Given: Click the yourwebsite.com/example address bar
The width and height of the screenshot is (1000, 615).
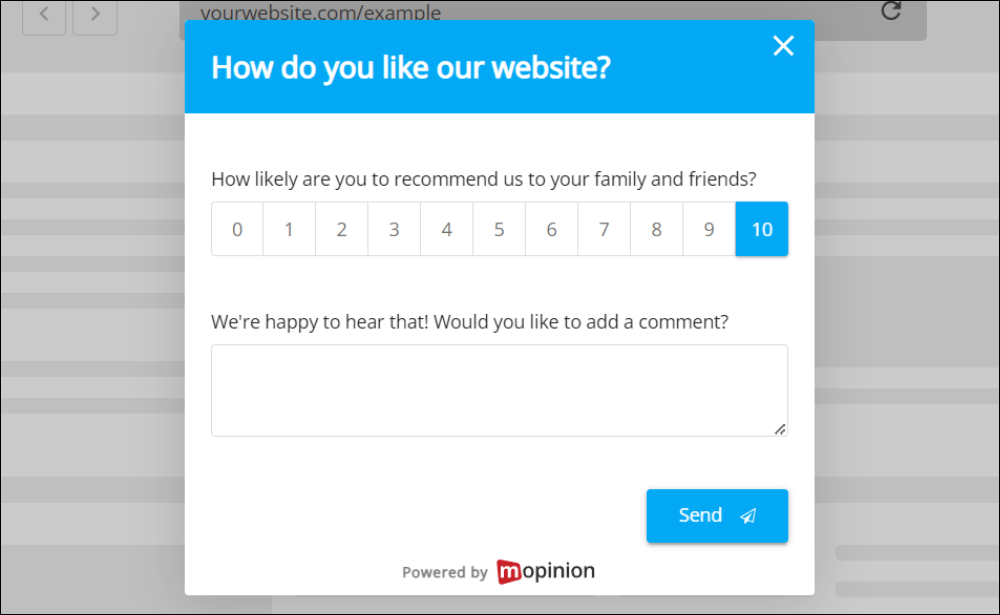Looking at the screenshot, I should coord(320,13).
